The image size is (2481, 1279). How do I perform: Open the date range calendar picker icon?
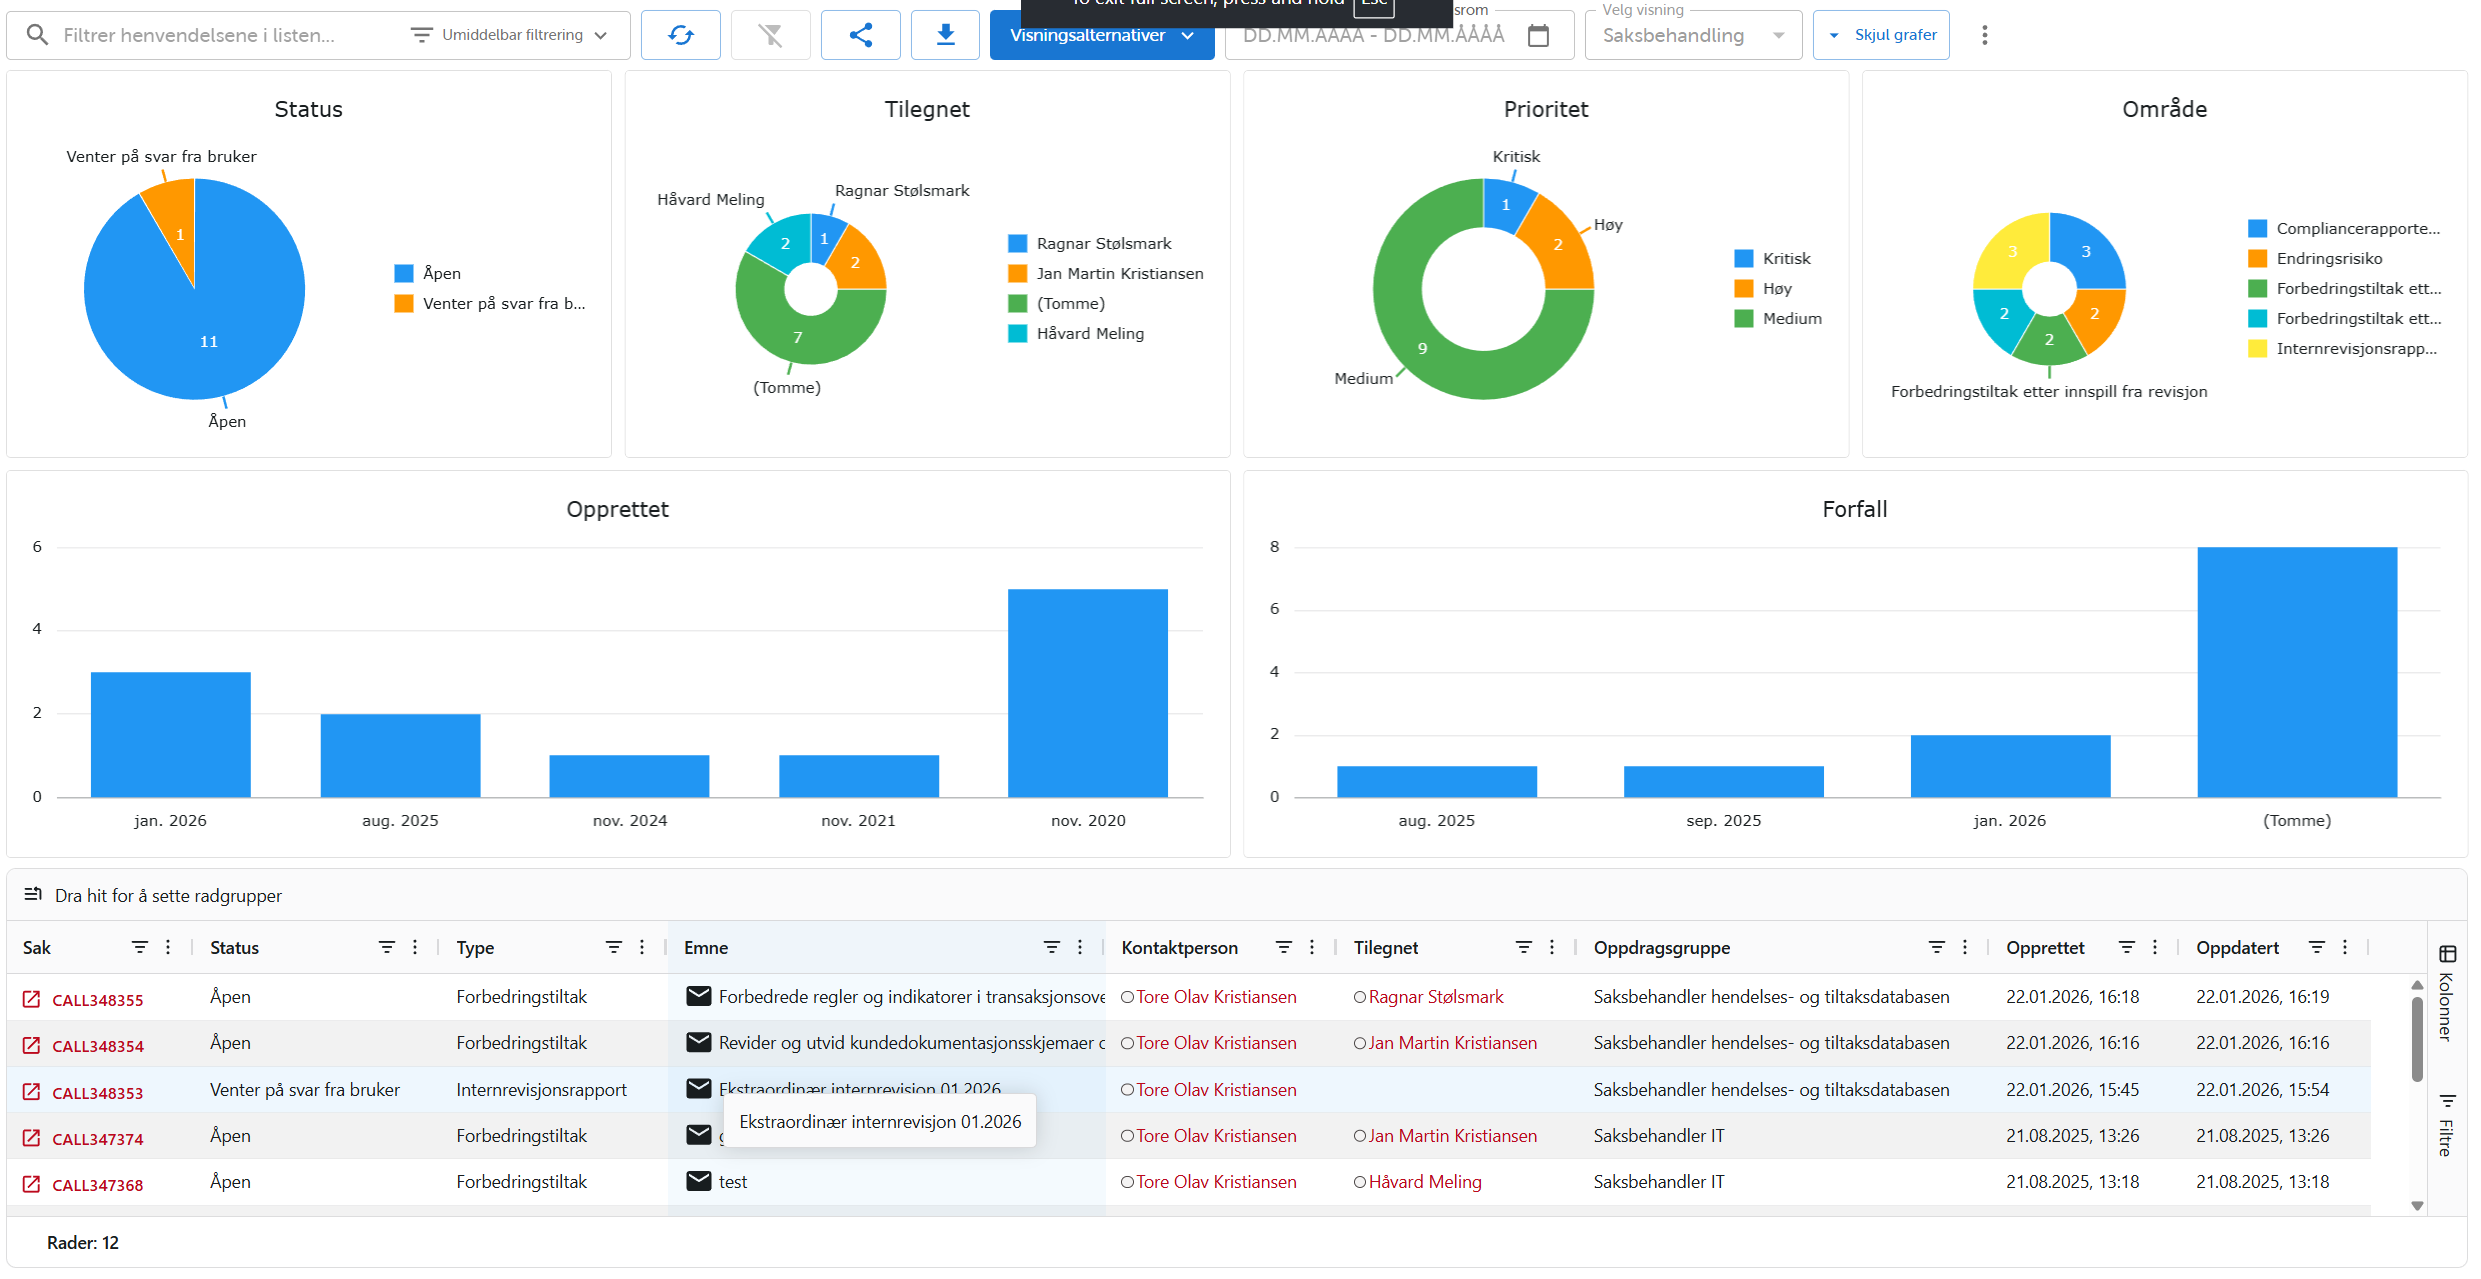tap(1538, 36)
